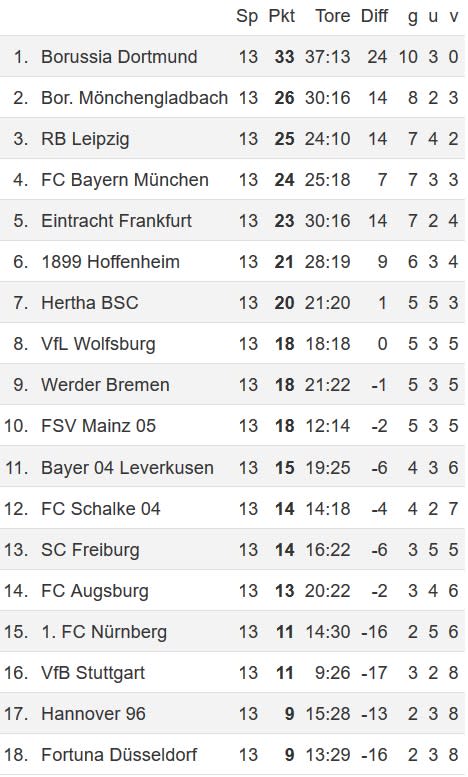This screenshot has width=468, height=777.
Task: Open Hertha BSC team row
Action: 232,302
